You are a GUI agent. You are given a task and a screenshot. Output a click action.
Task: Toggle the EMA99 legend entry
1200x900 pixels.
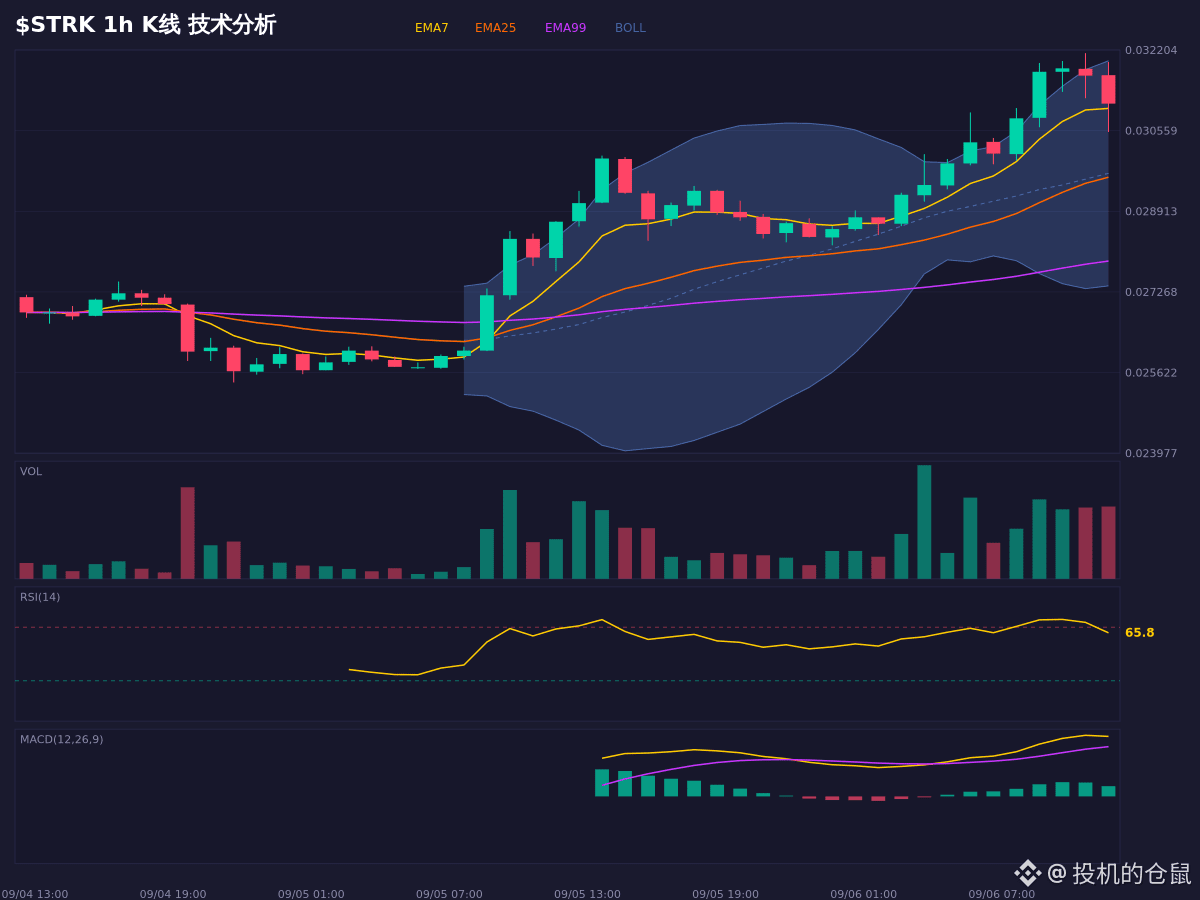565,28
